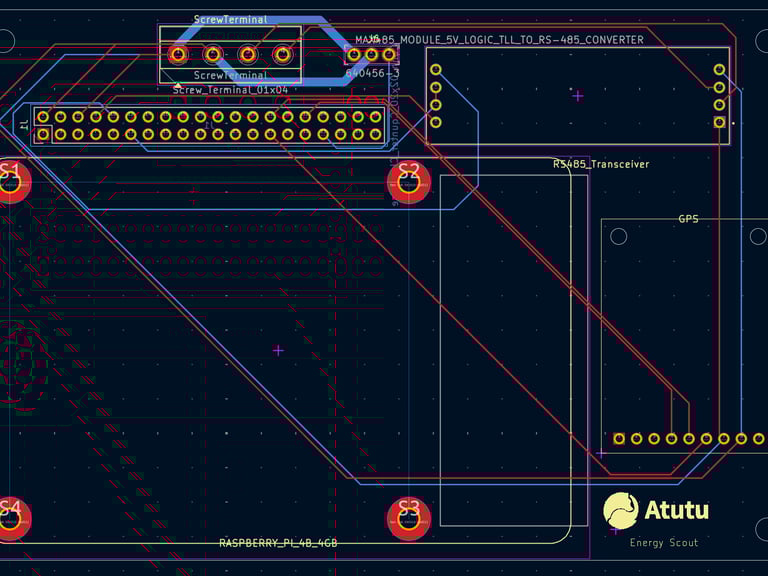Select the S3 mounting hole pad

point(409,519)
